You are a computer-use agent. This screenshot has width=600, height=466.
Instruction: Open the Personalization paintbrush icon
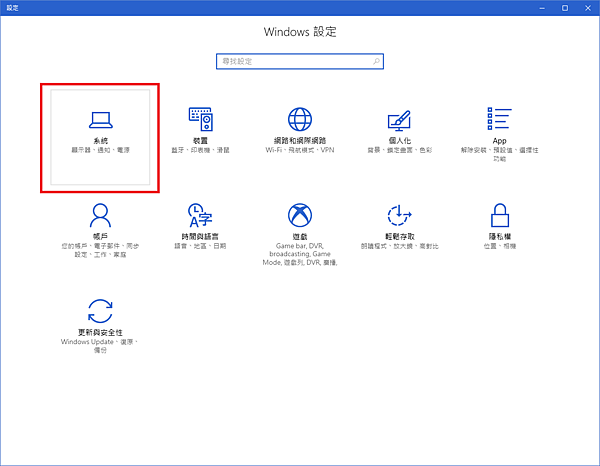(x=399, y=120)
